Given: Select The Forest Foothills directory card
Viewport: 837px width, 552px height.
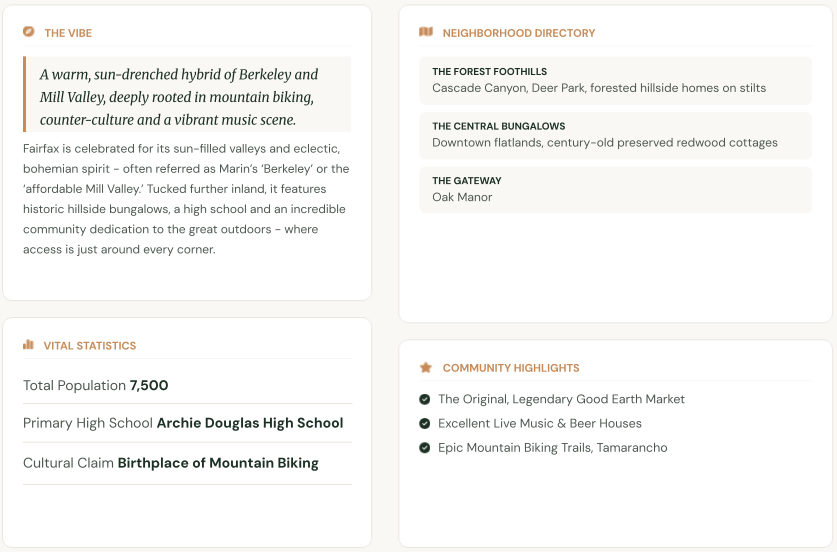Looking at the screenshot, I should [x=615, y=81].
